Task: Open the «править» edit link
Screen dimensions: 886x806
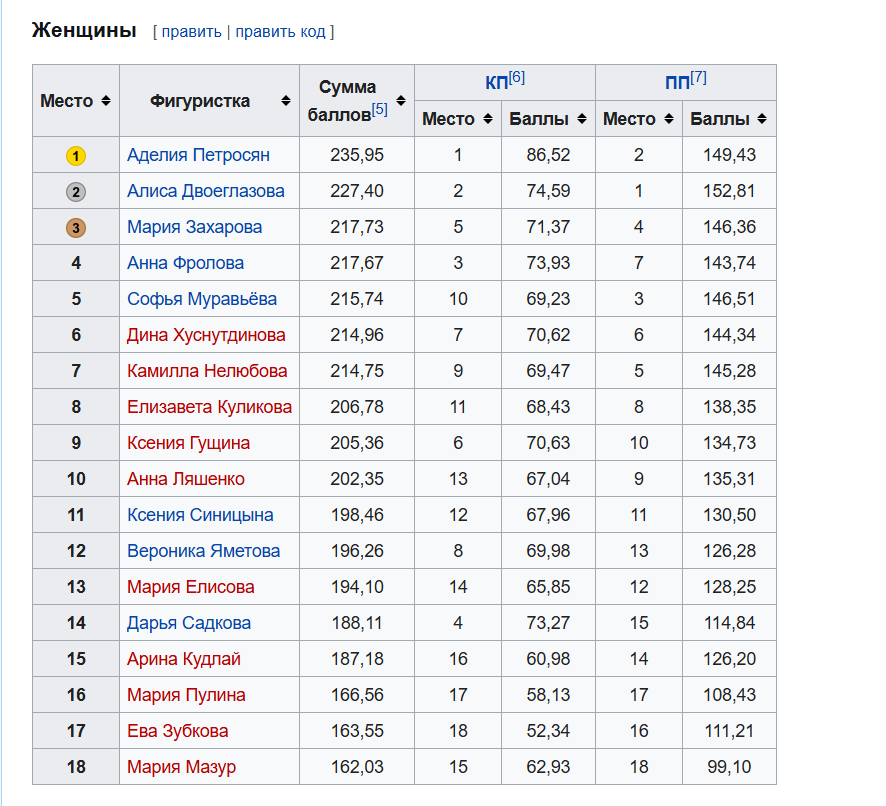Action: pyautogui.click(x=191, y=32)
